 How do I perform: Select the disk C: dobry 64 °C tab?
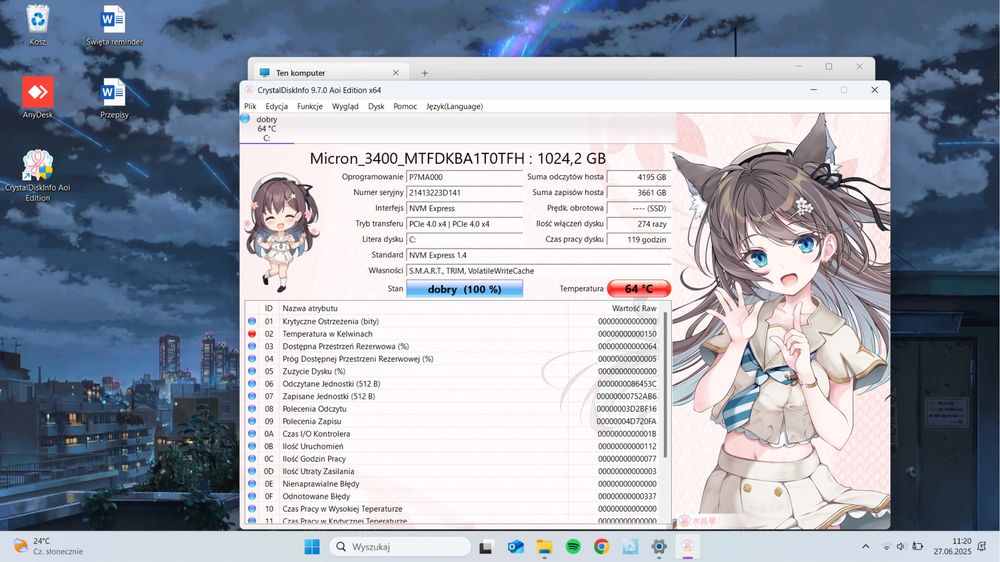(x=267, y=128)
